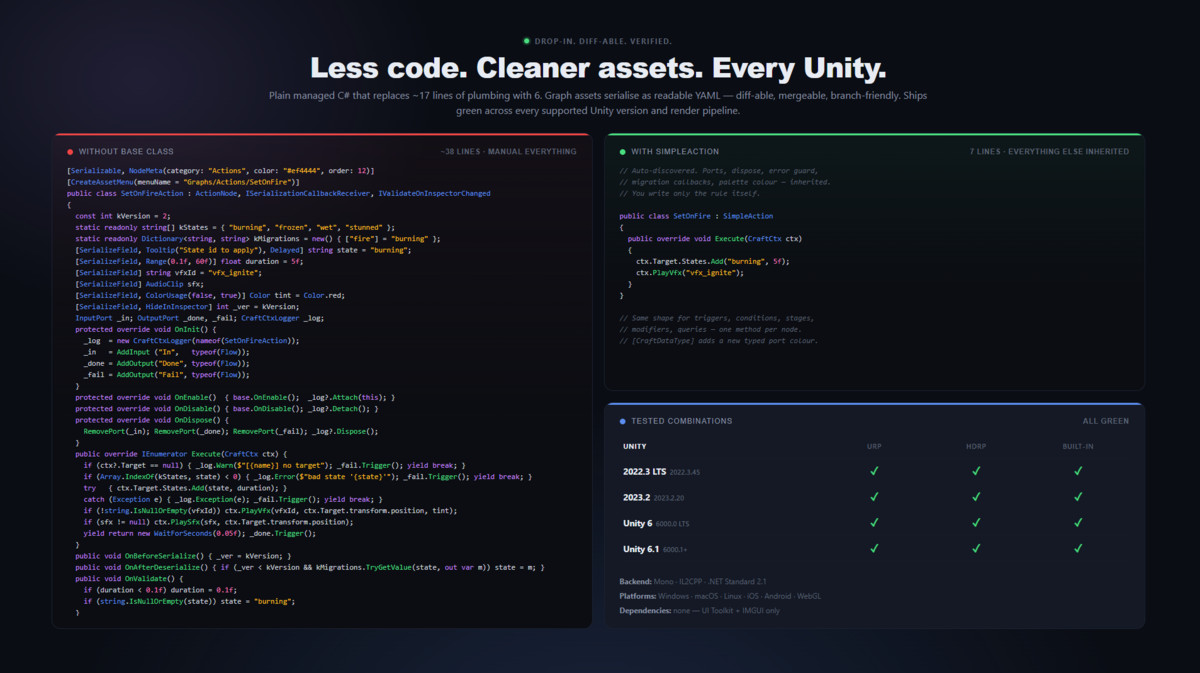
Task: Click the '2022.3.45' patch number
Action: pos(685,471)
